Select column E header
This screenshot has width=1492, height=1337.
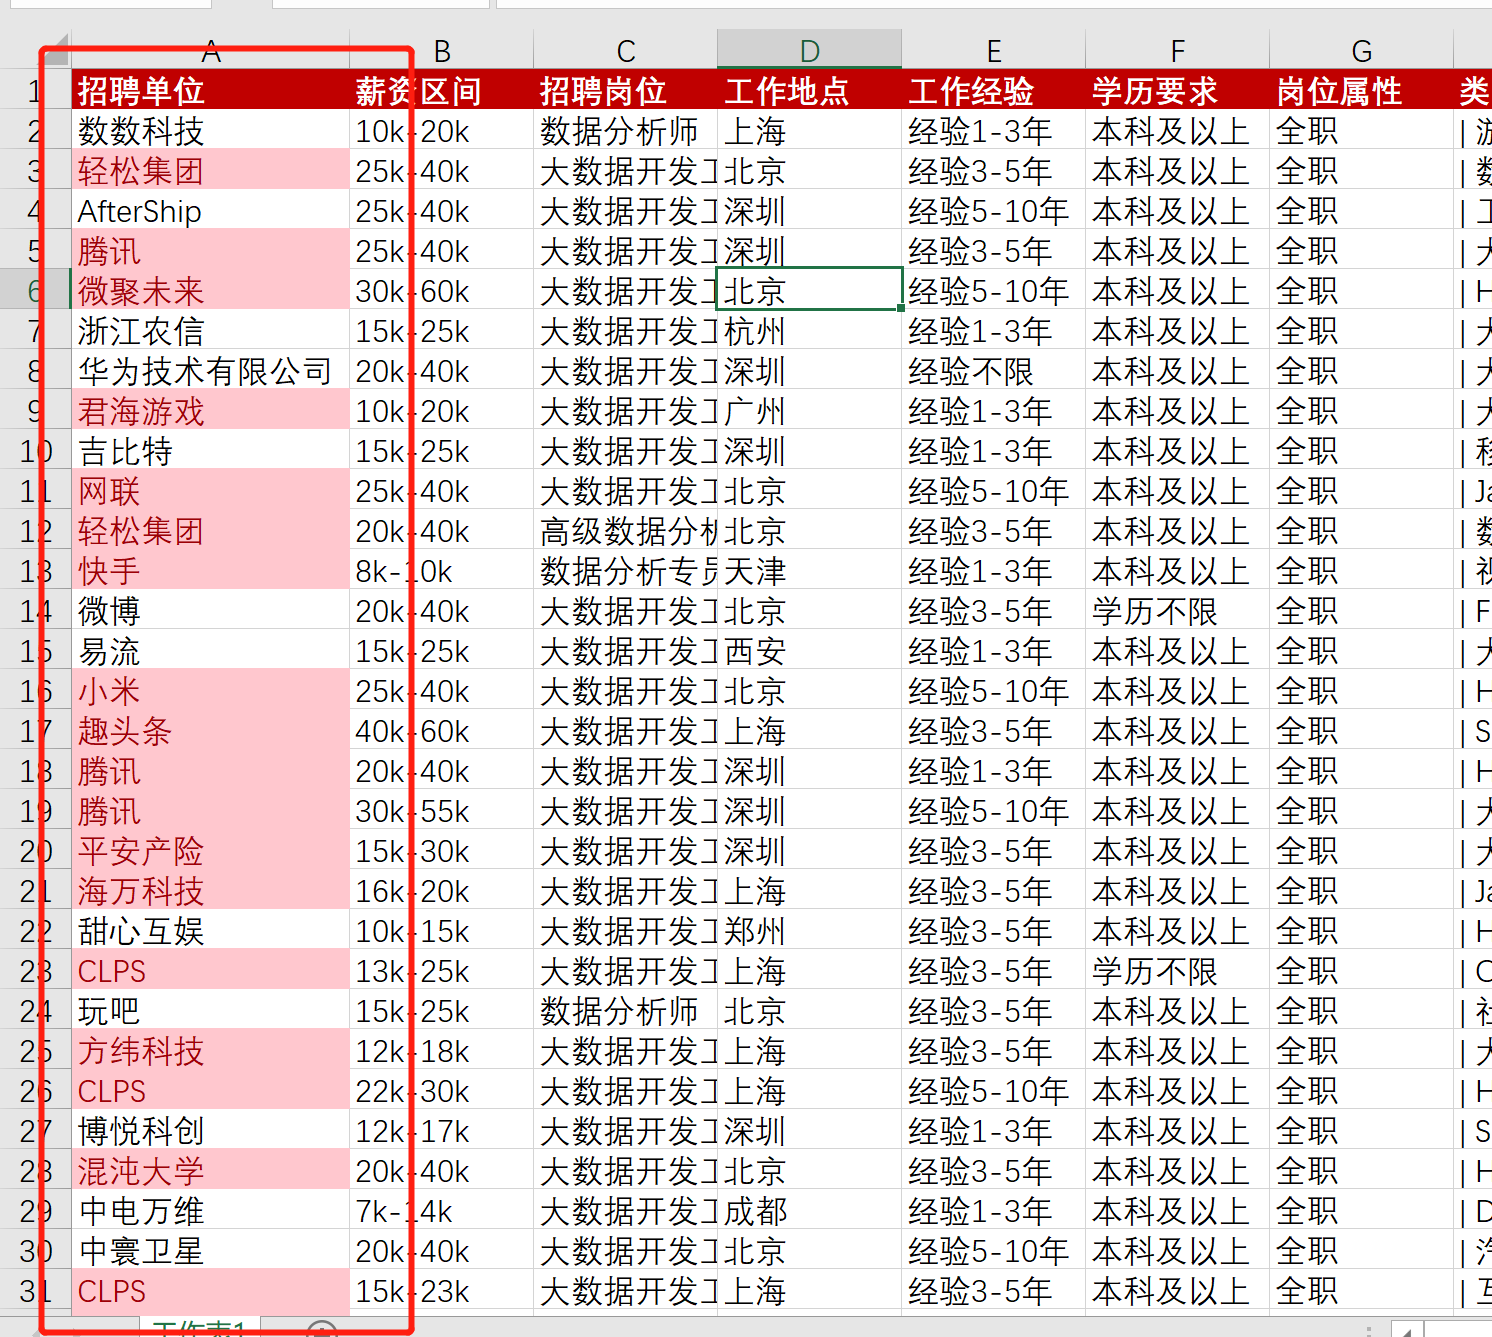click(993, 50)
